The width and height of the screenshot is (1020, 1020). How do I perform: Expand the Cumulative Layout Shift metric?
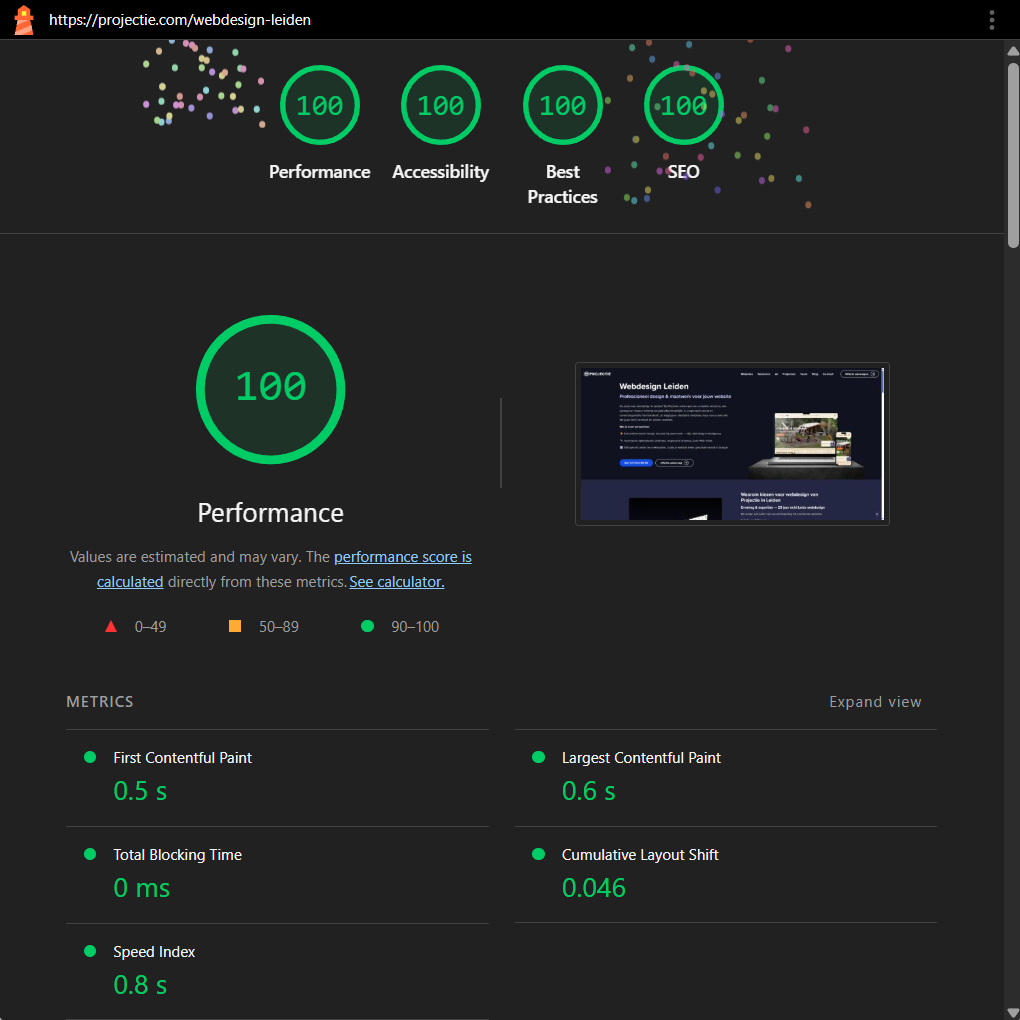pos(639,855)
